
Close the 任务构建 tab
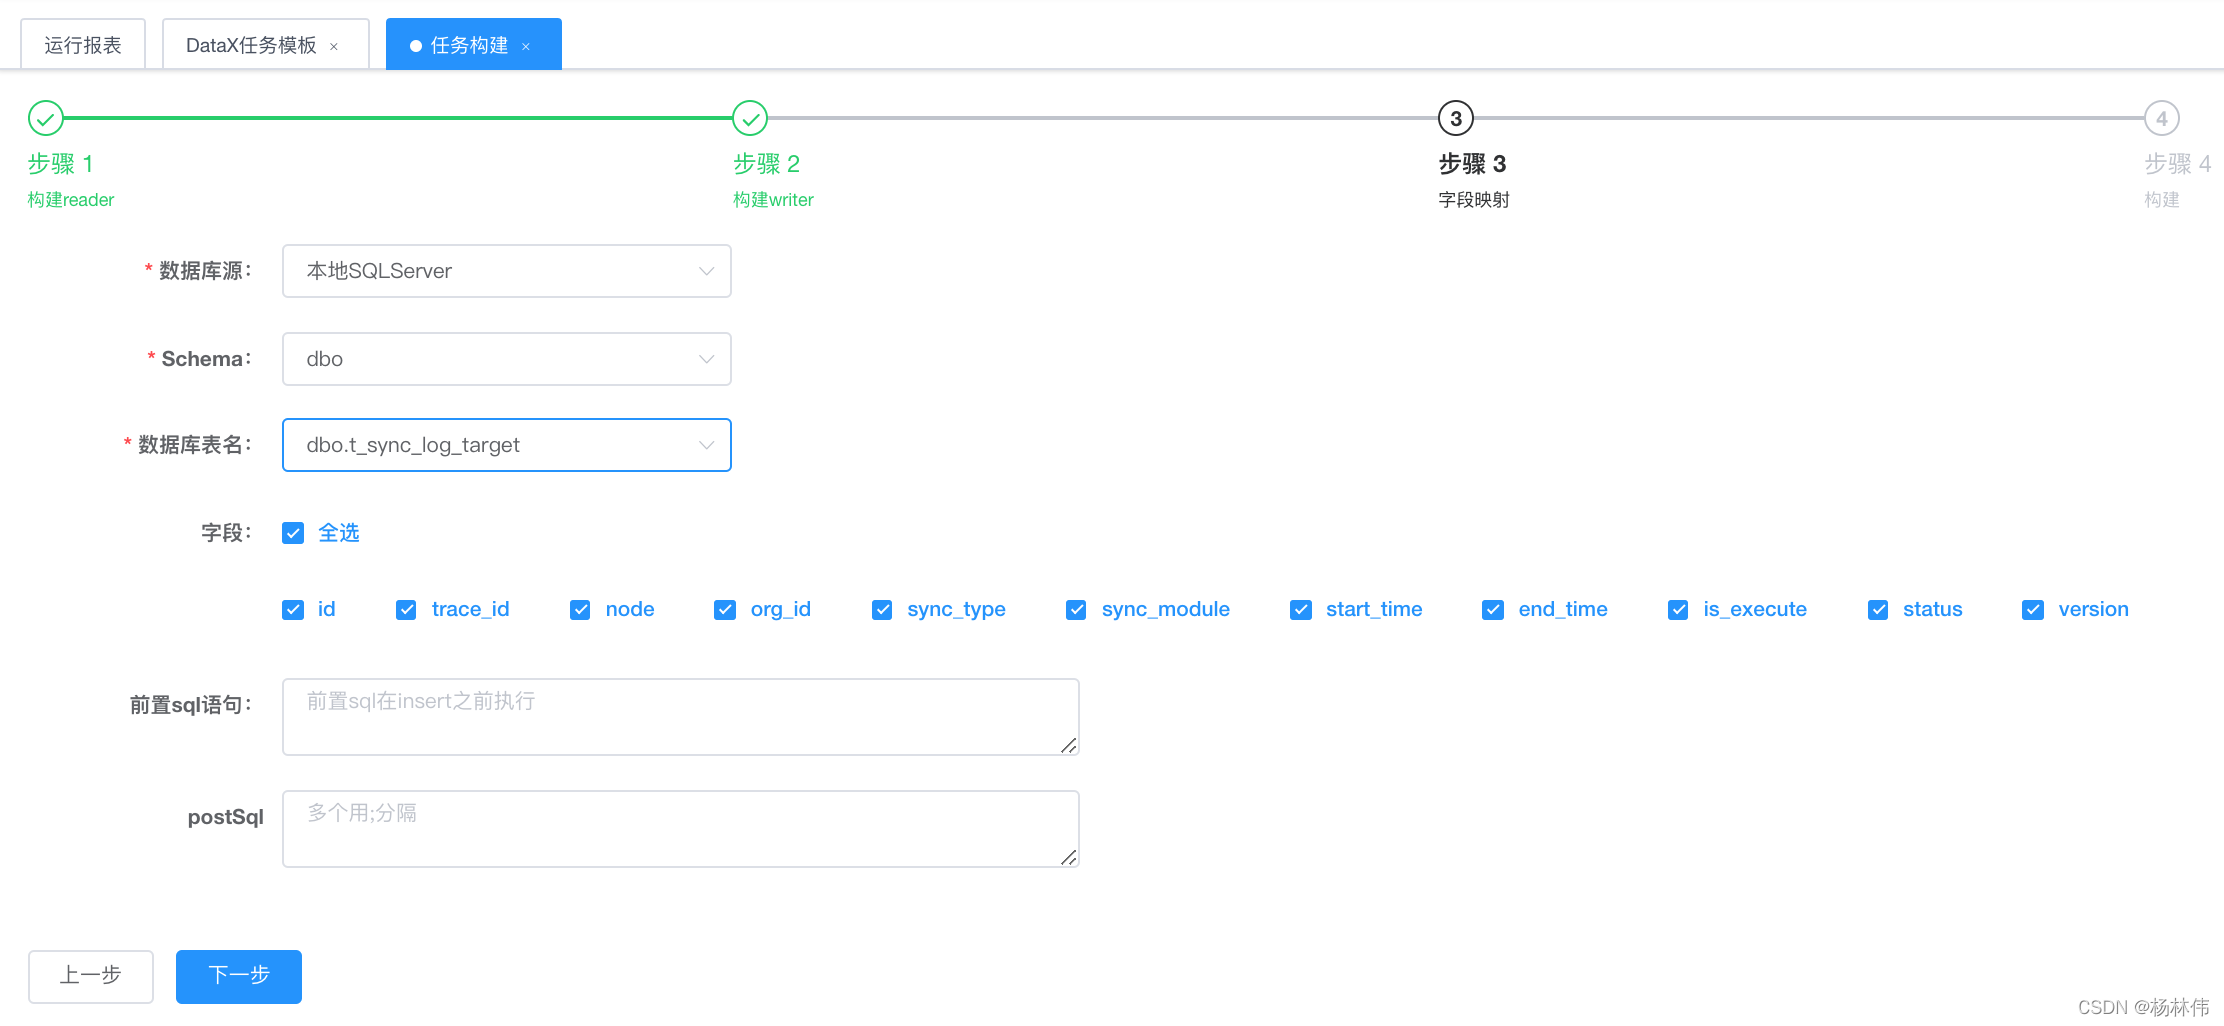coord(527,44)
